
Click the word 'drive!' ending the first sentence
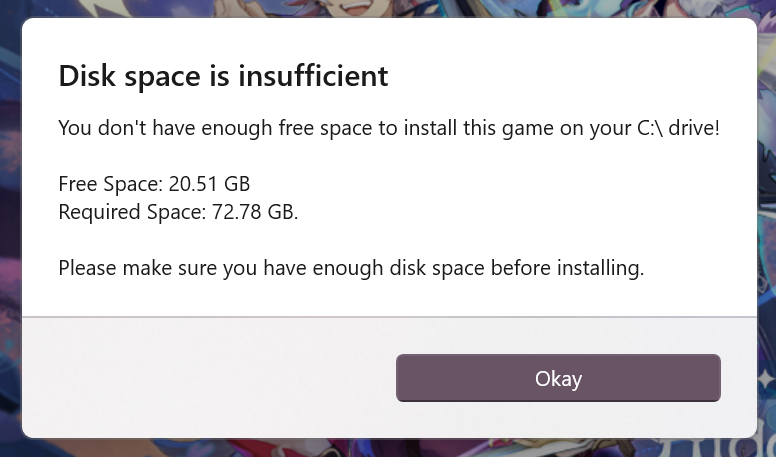pos(694,128)
